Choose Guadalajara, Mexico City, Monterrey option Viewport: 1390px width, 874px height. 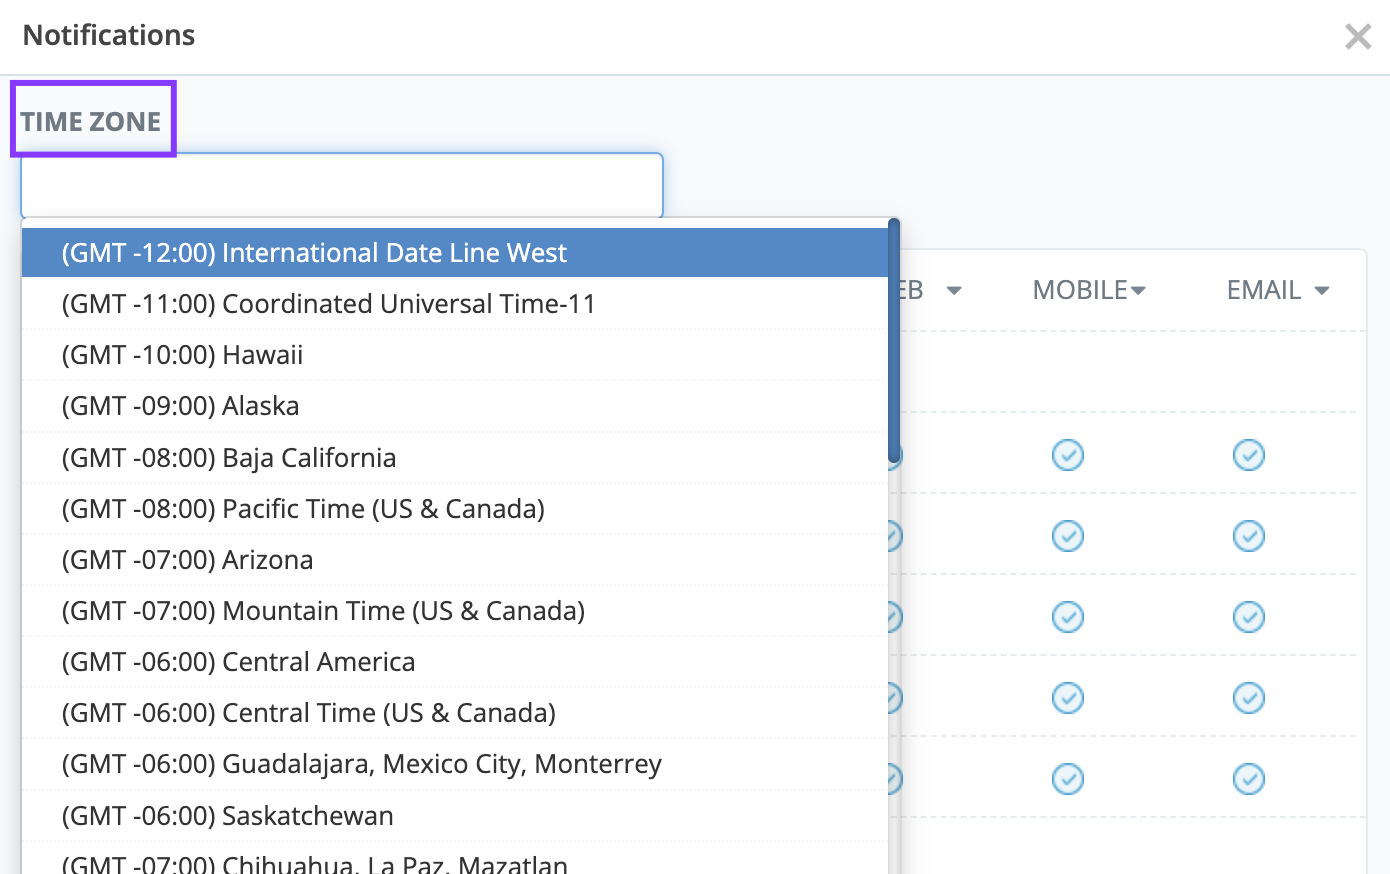coord(361,764)
